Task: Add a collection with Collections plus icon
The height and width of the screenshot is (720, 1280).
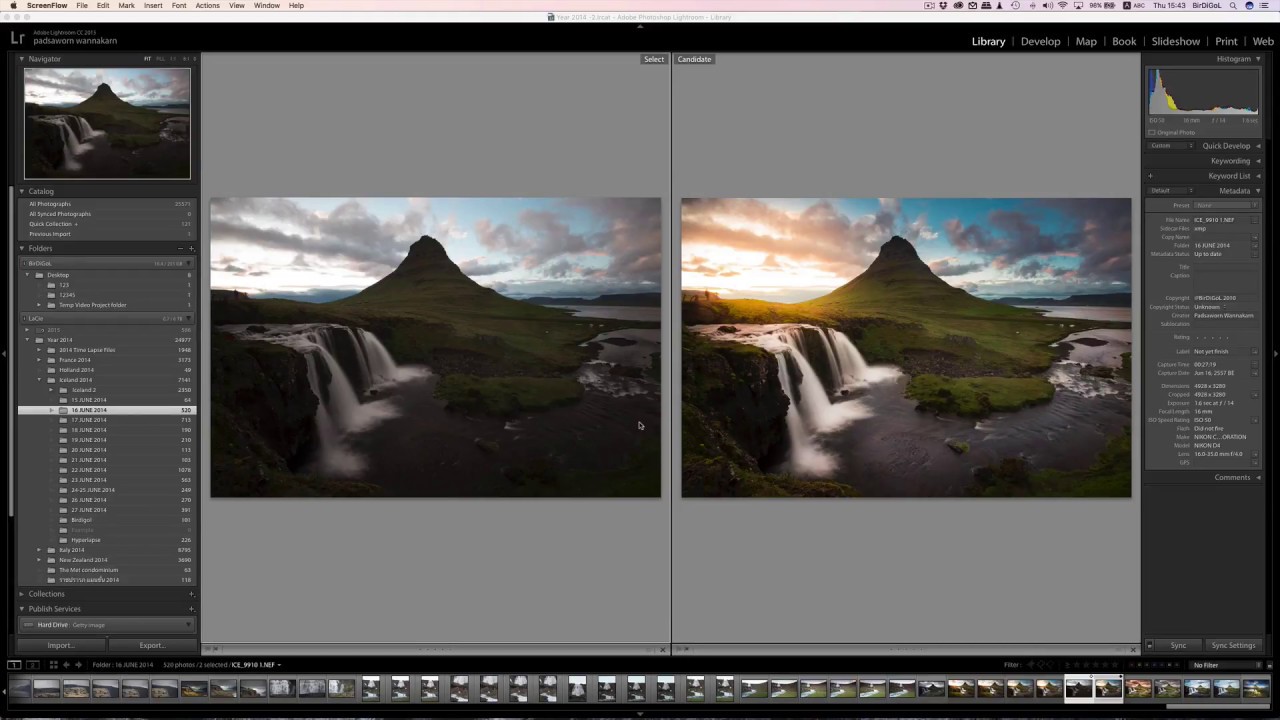Action: pyautogui.click(x=191, y=594)
